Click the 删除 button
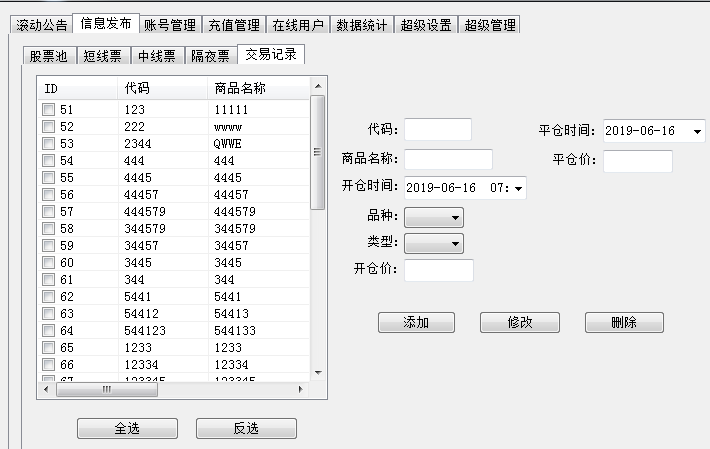 click(x=624, y=322)
